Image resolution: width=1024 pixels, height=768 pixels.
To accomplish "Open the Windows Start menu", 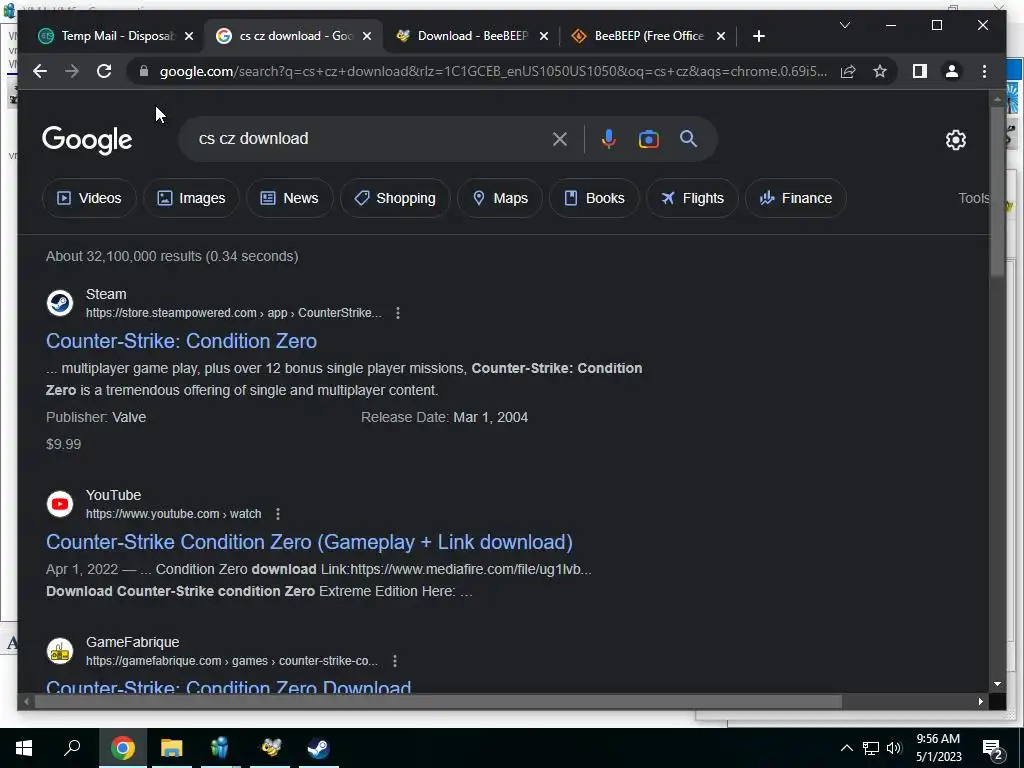I will click(24, 748).
